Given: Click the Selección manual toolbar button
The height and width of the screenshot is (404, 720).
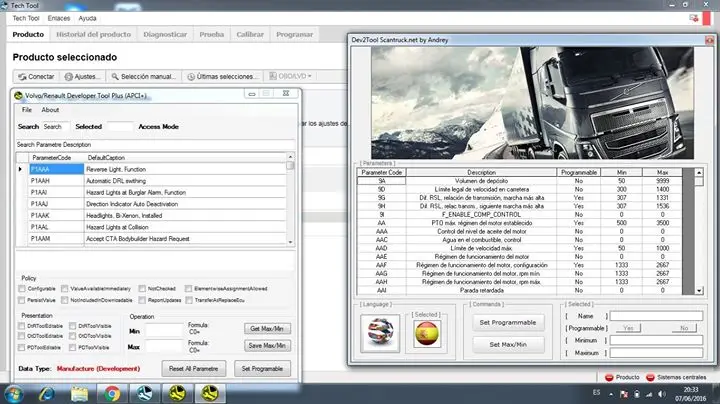Looking at the screenshot, I should click(144, 76).
